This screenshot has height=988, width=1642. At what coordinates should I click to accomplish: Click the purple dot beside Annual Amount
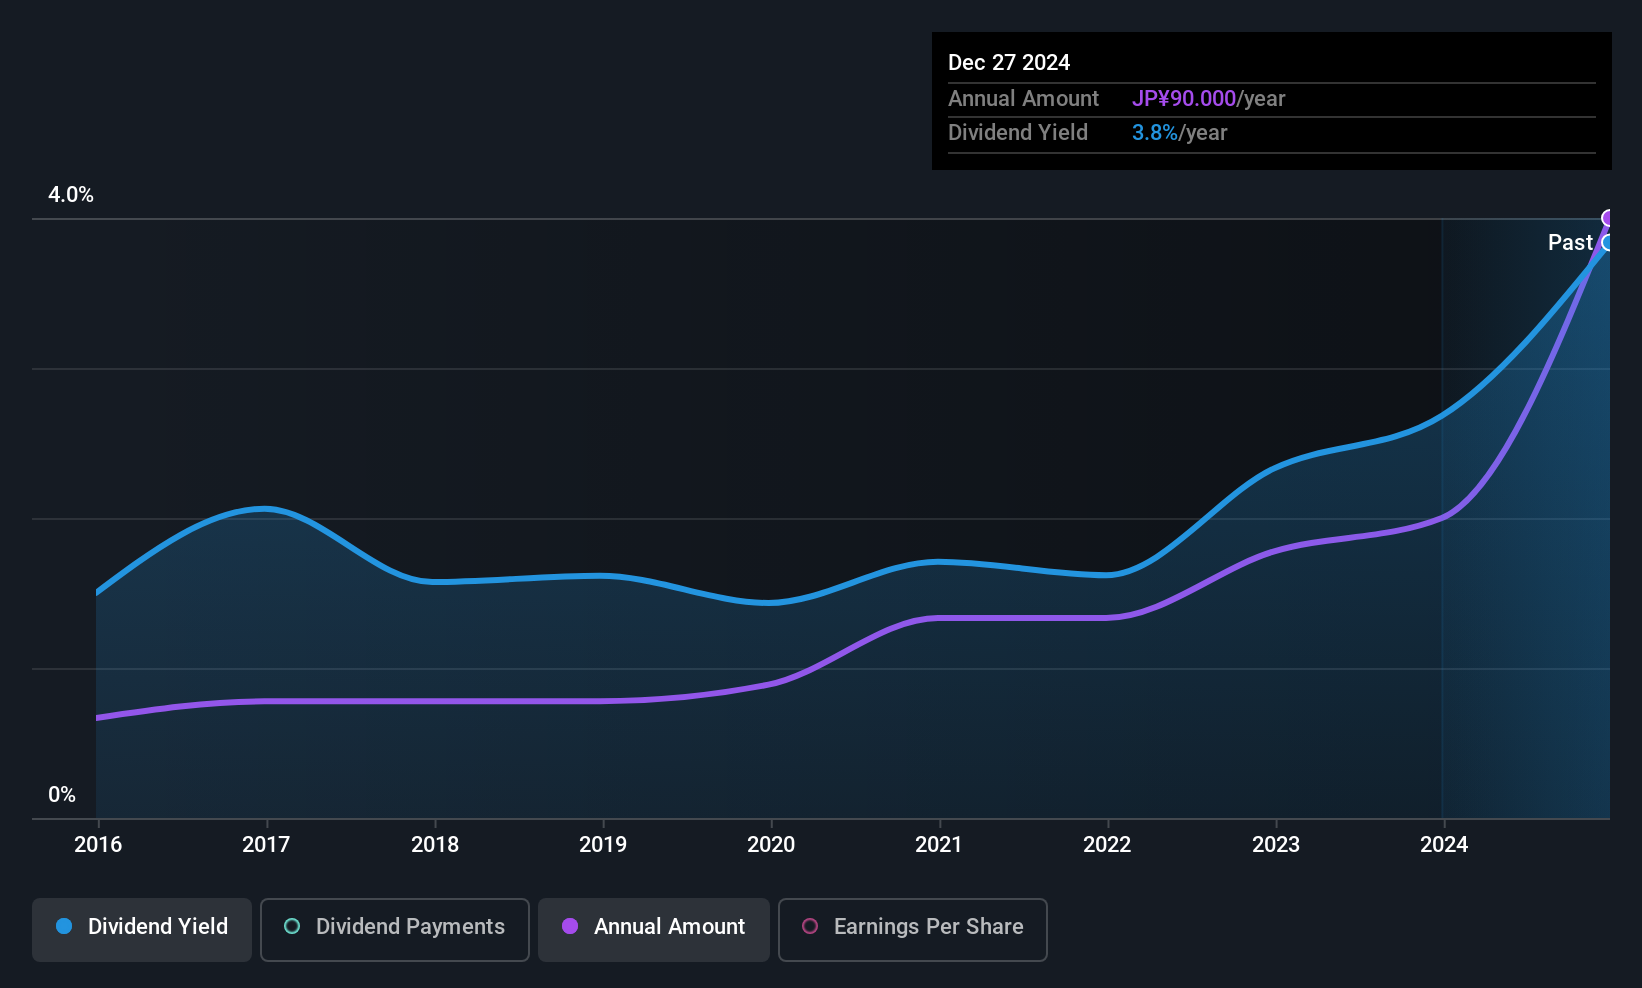[x=570, y=927]
